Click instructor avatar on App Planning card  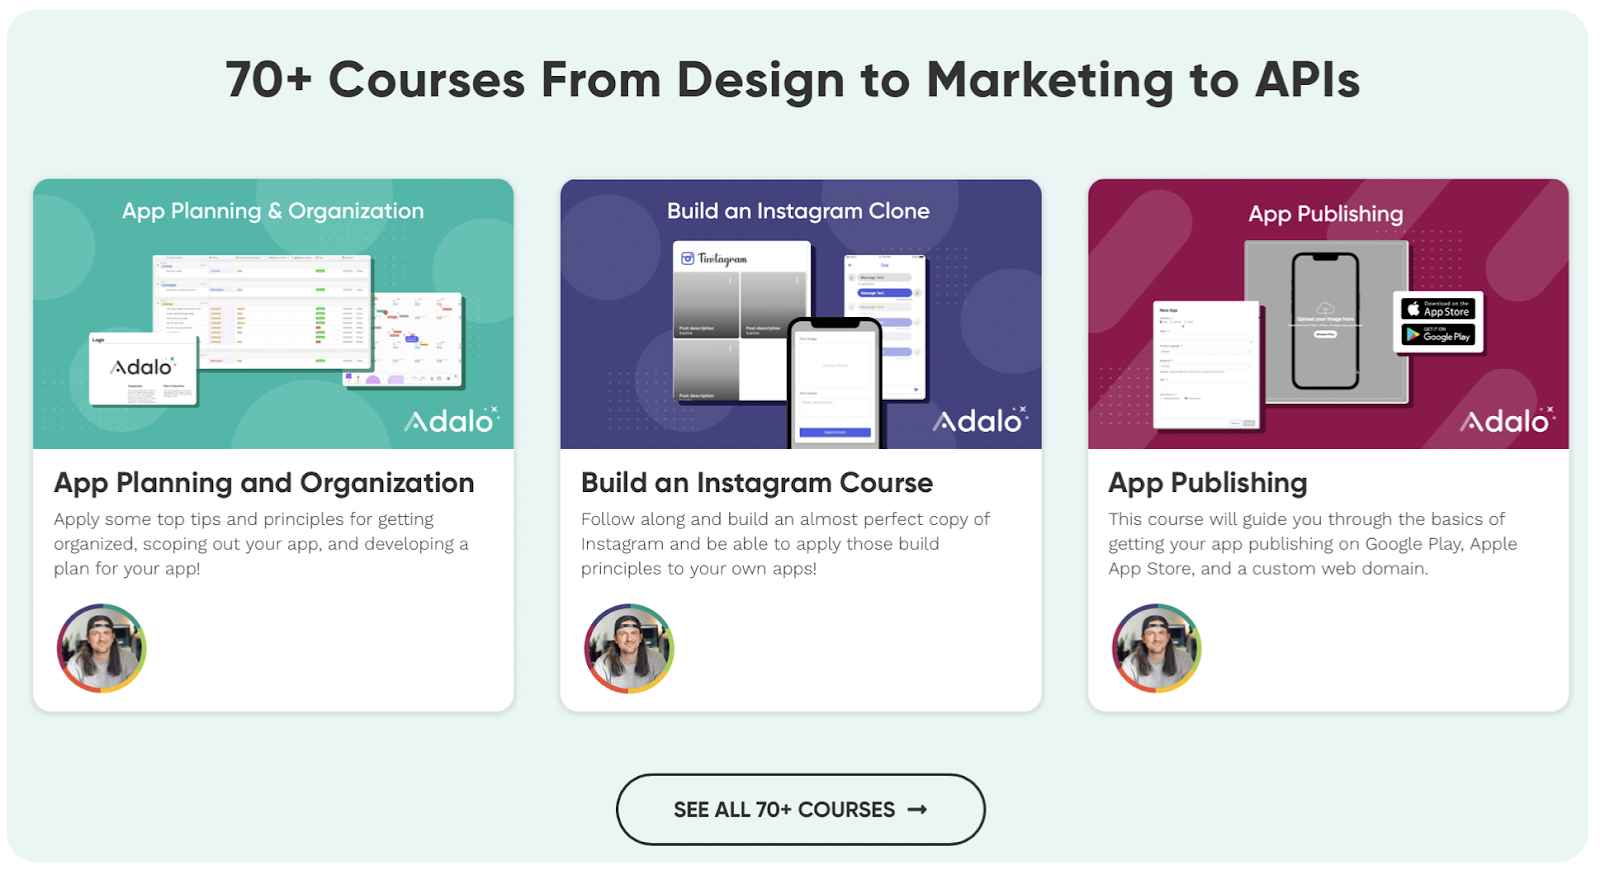click(101, 648)
